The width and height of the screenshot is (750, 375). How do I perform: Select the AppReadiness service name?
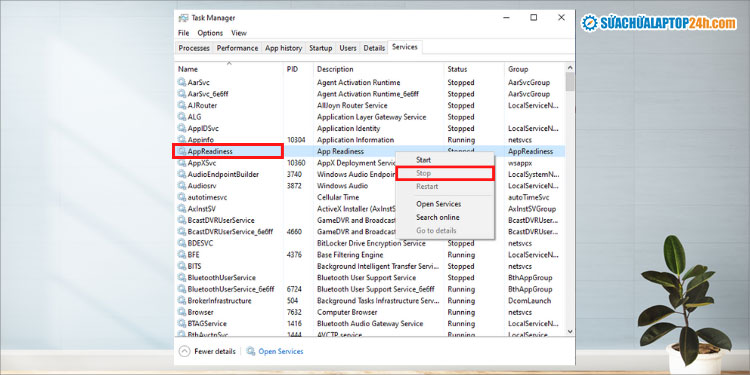(x=210, y=151)
